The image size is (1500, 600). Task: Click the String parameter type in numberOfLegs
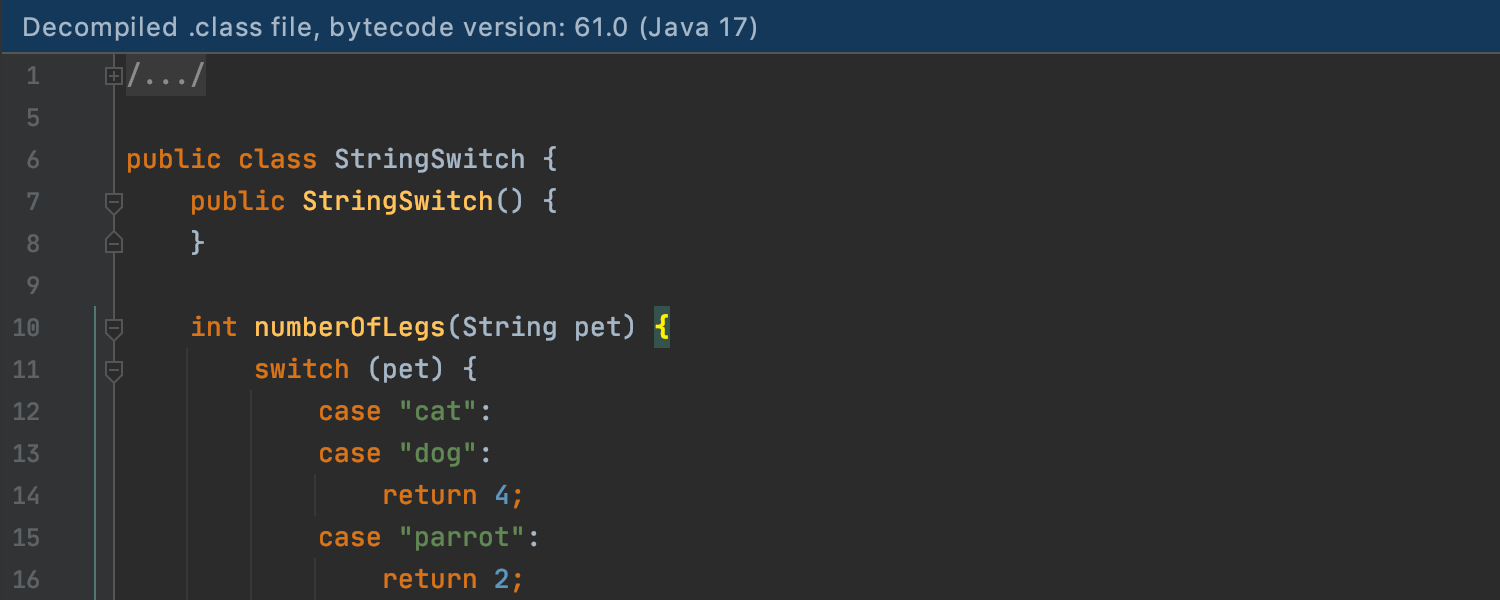510,328
